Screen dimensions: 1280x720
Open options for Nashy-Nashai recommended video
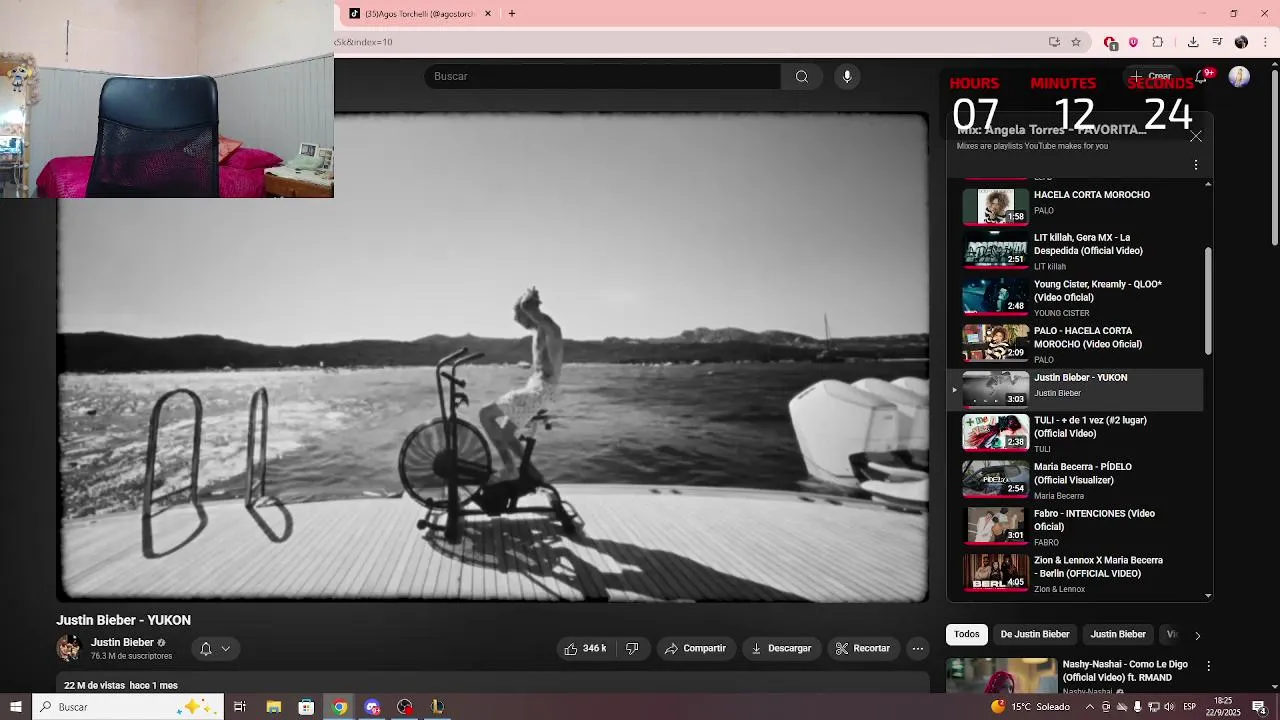tap(1208, 666)
